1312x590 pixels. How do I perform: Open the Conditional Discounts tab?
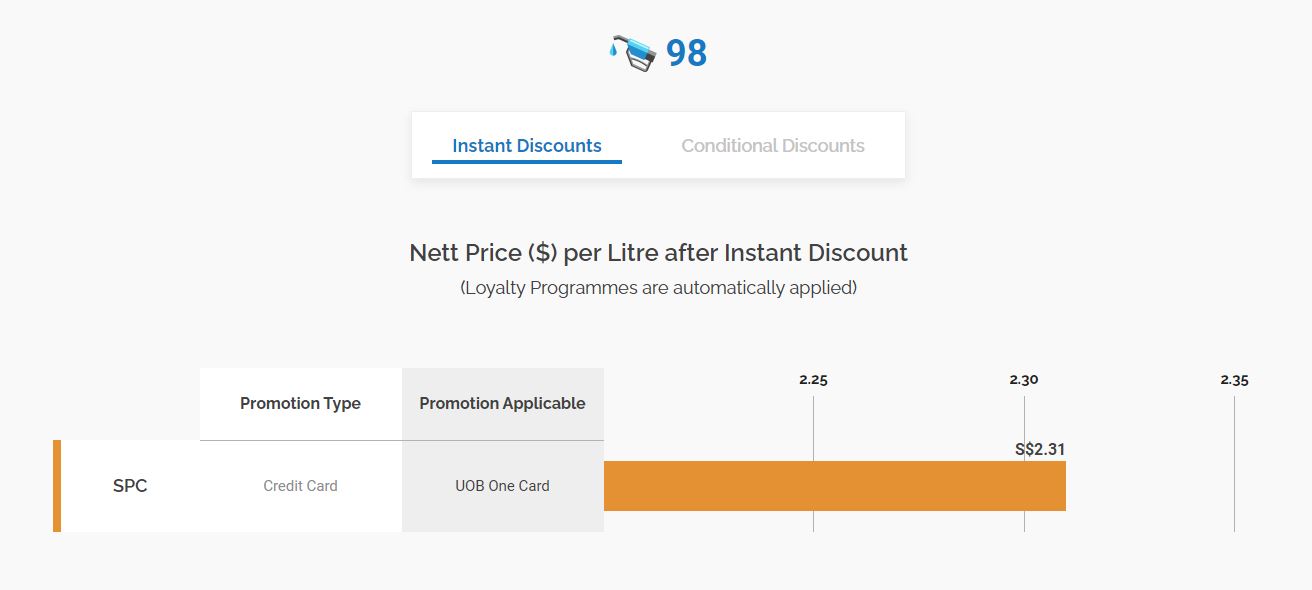pos(773,146)
